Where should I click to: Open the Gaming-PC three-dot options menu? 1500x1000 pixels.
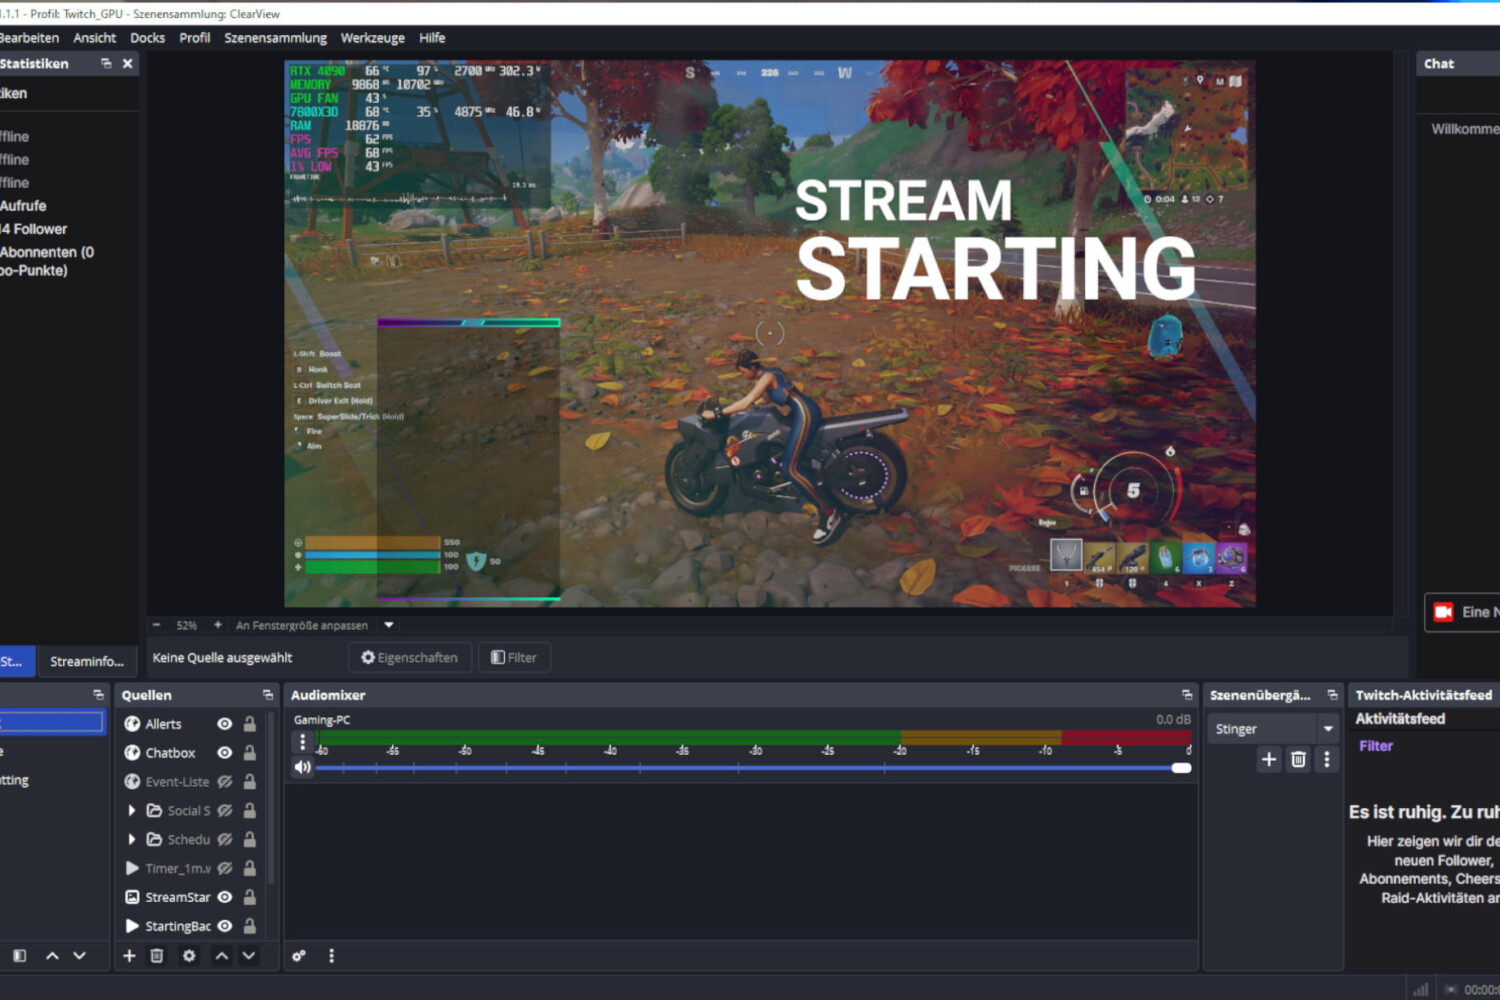[302, 742]
